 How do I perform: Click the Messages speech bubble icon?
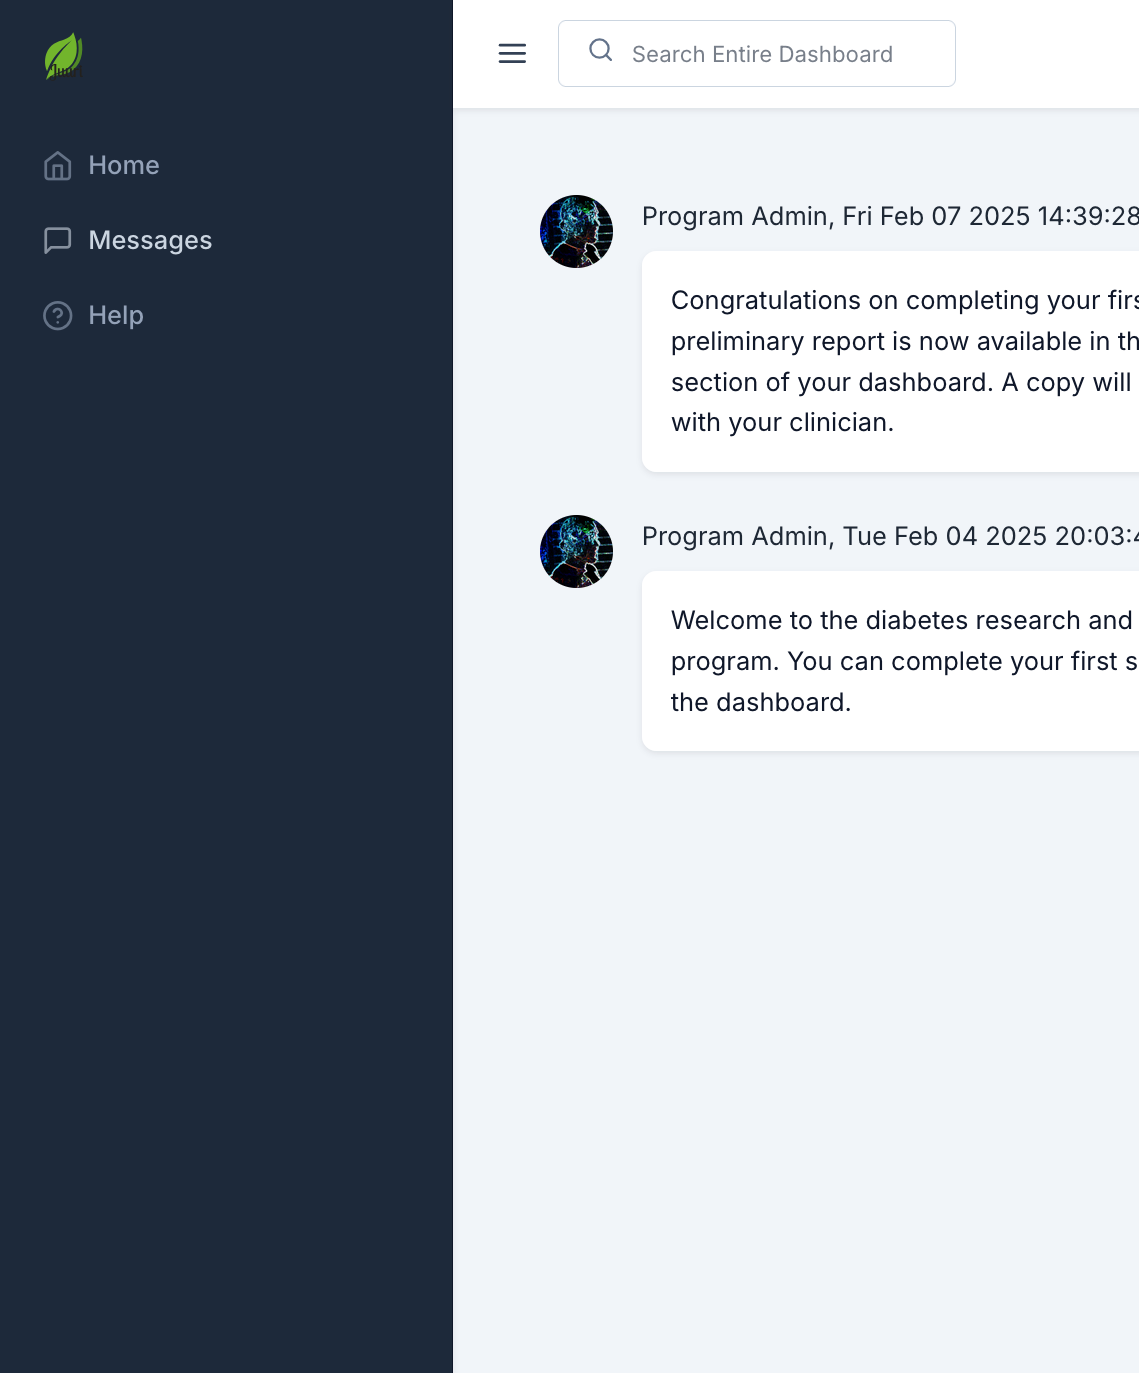58,240
